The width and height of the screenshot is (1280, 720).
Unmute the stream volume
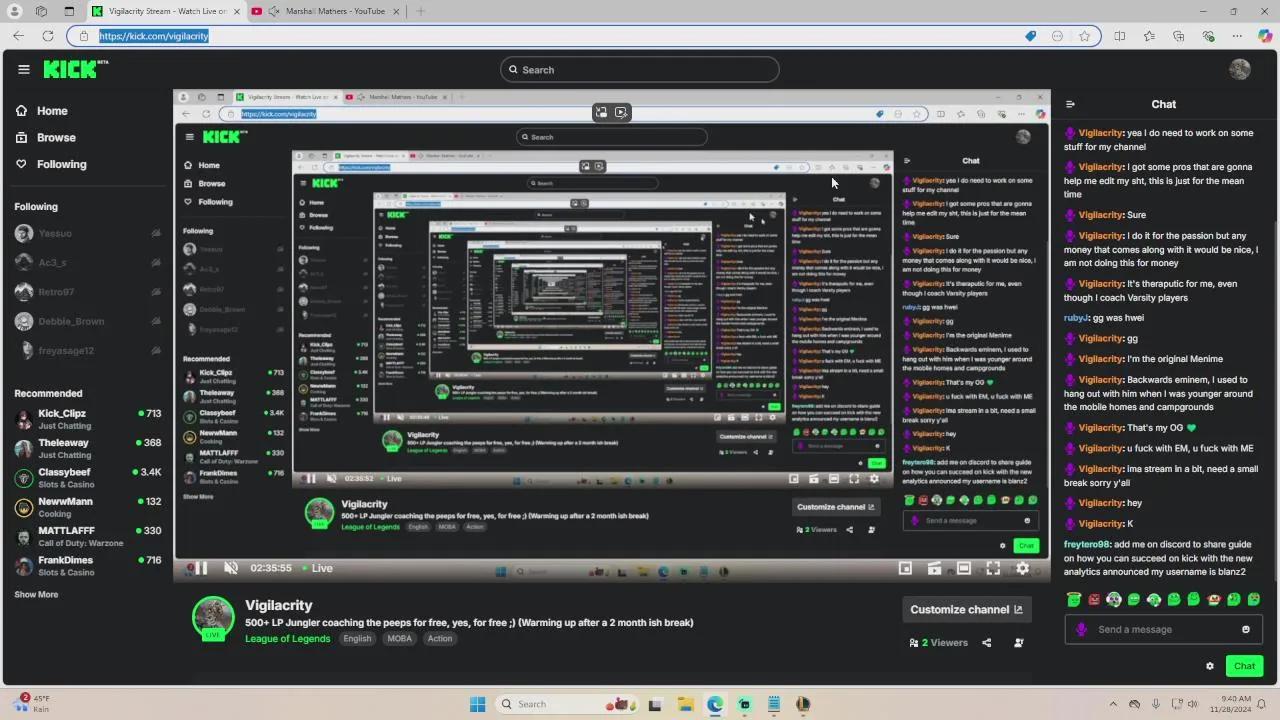[231, 568]
